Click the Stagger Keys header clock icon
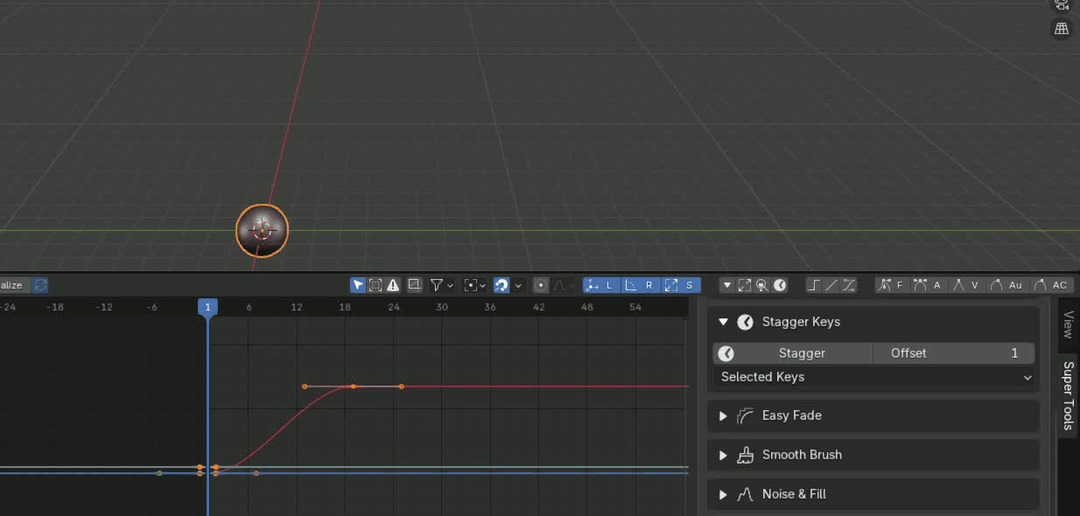This screenshot has height=516, width=1080. 745,322
